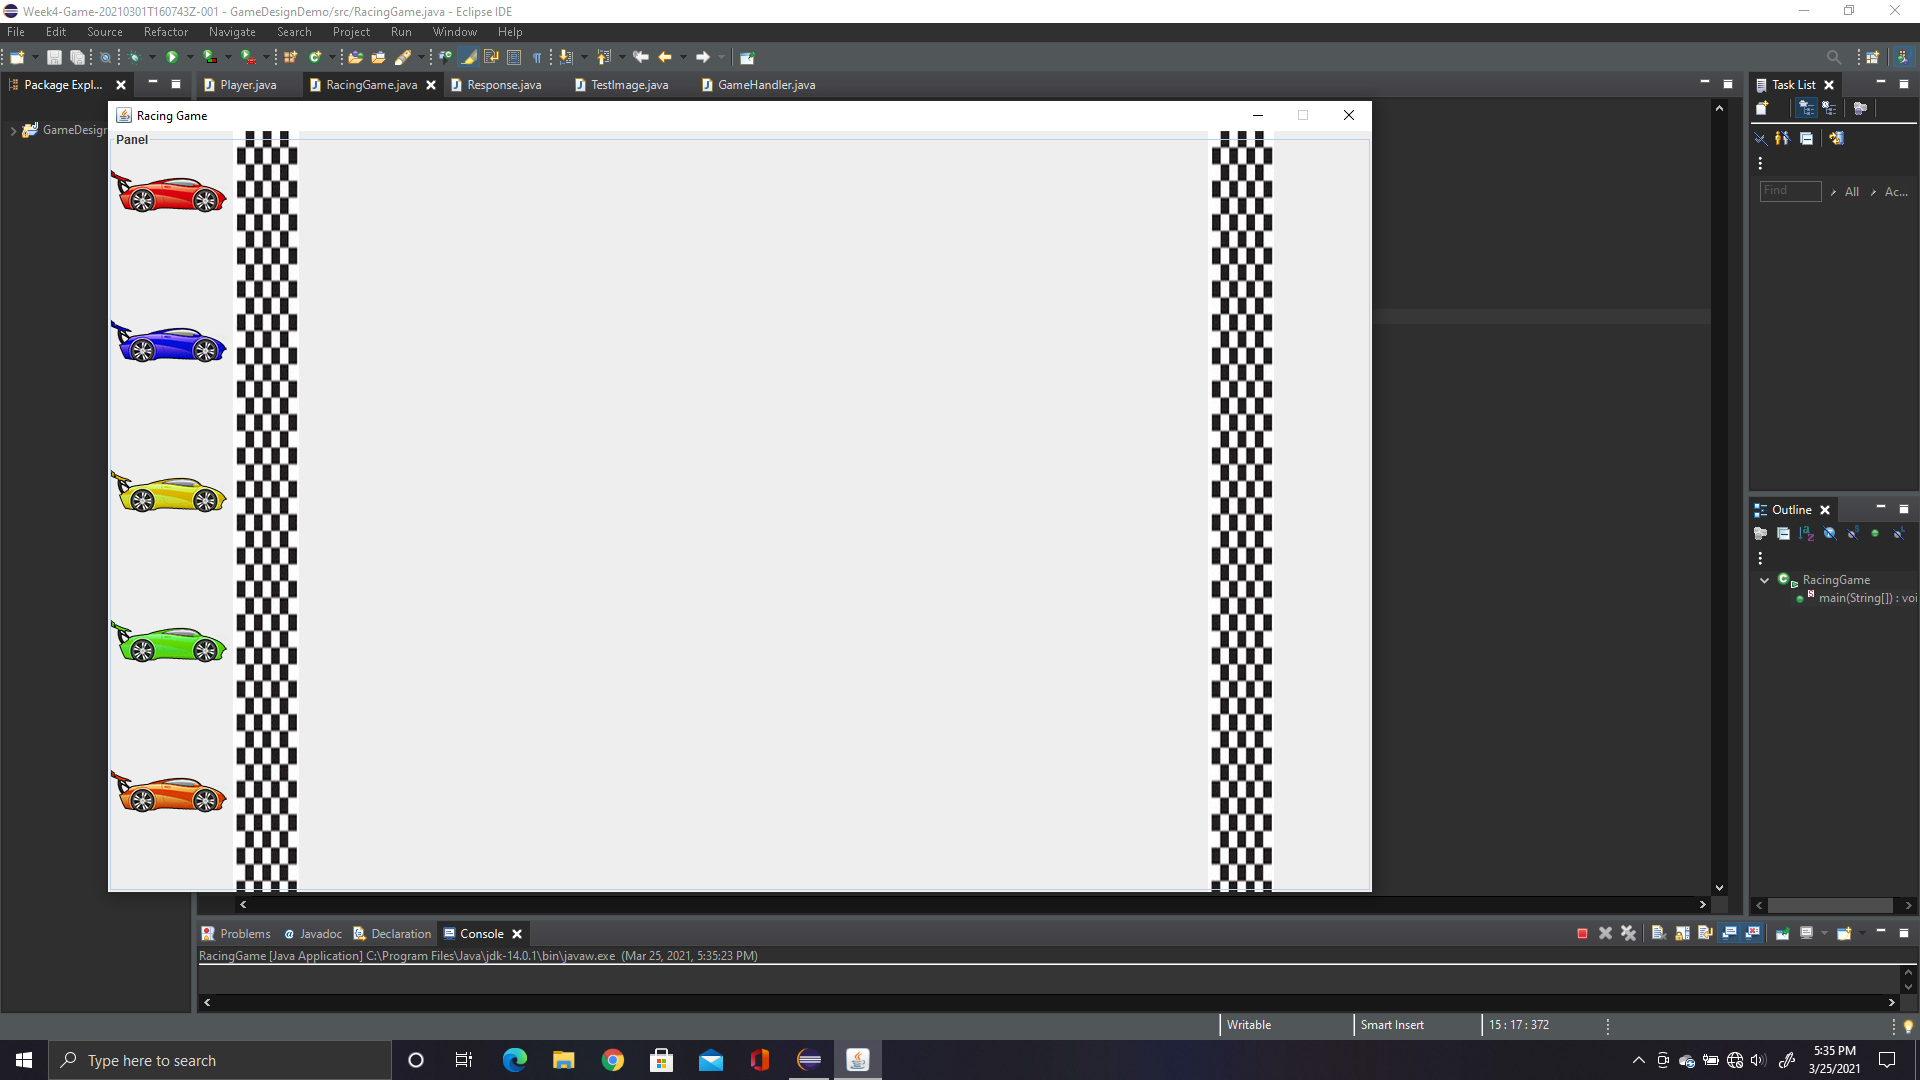This screenshot has width=1920, height=1080.
Task: Terminate the running RacingGame process
Action: 1583,933
